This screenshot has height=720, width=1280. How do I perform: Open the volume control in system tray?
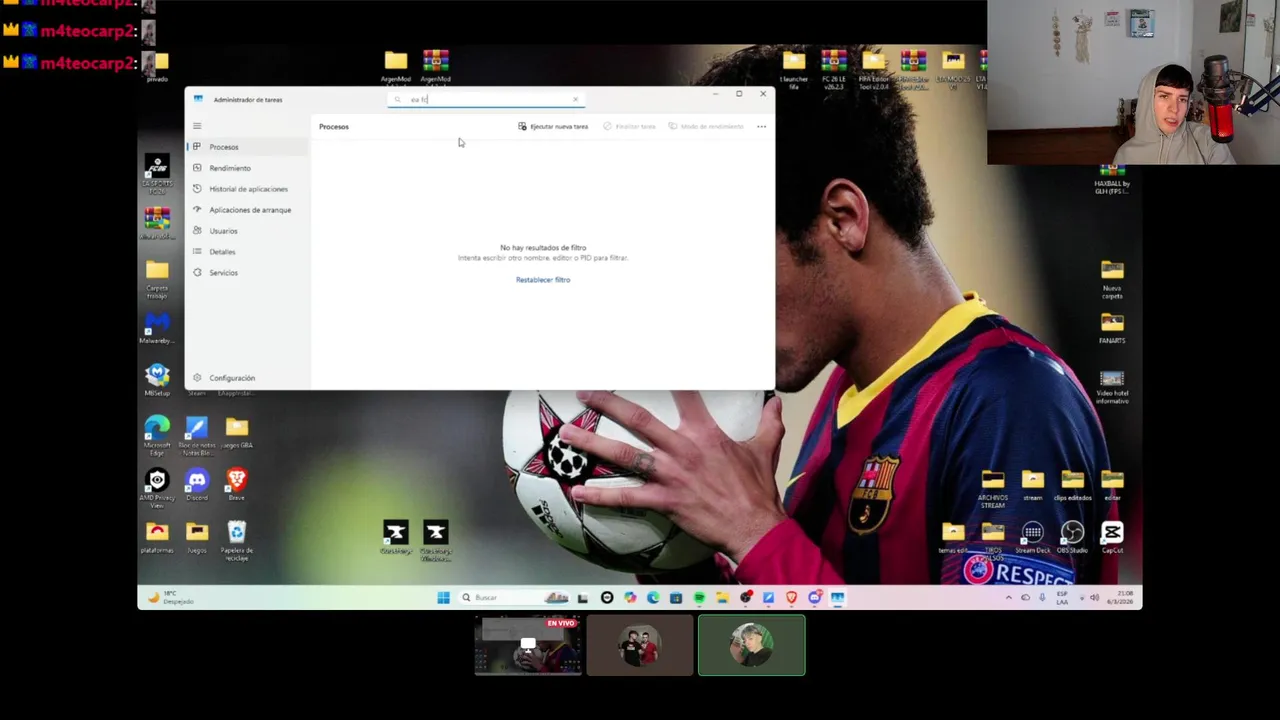(1094, 598)
